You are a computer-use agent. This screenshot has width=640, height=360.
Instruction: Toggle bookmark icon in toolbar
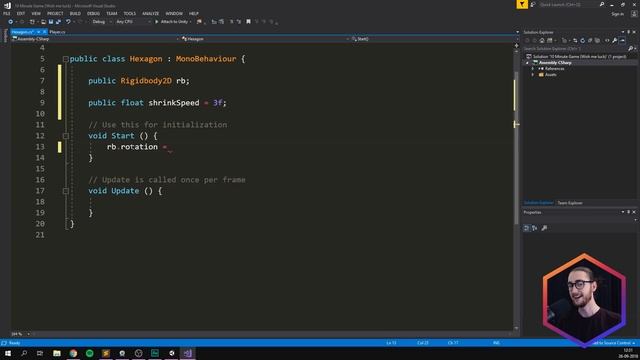248,22
